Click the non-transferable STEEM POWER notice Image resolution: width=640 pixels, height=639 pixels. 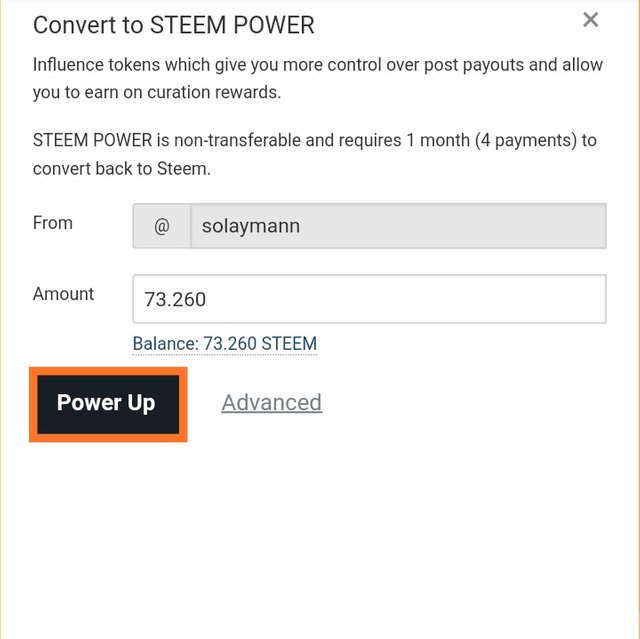tap(314, 154)
